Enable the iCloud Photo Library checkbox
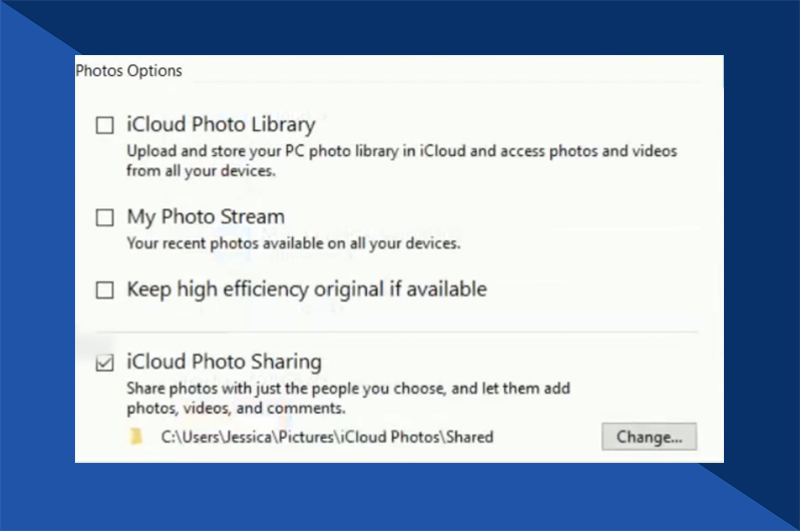800x531 pixels. pyautogui.click(x=105, y=125)
